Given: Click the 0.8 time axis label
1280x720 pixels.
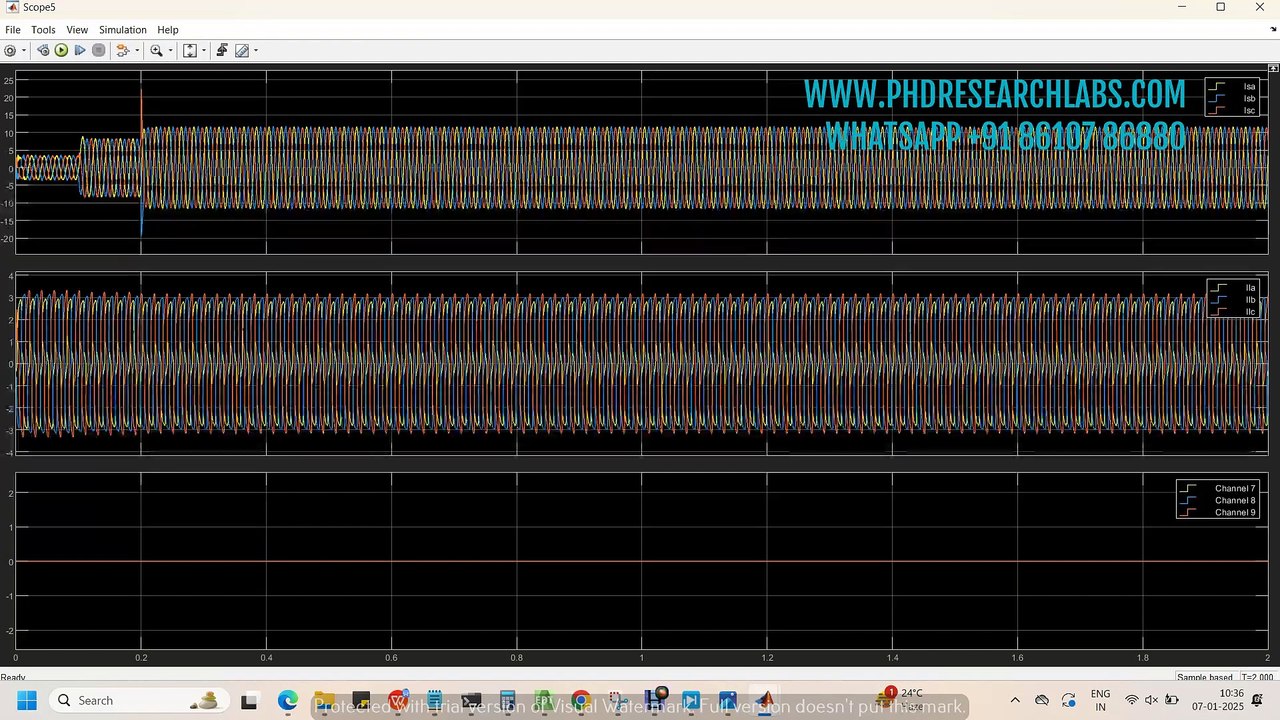Looking at the screenshot, I should (516, 658).
